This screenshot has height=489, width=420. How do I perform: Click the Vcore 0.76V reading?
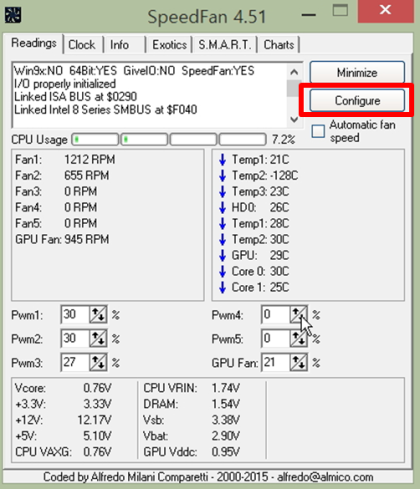(63, 388)
